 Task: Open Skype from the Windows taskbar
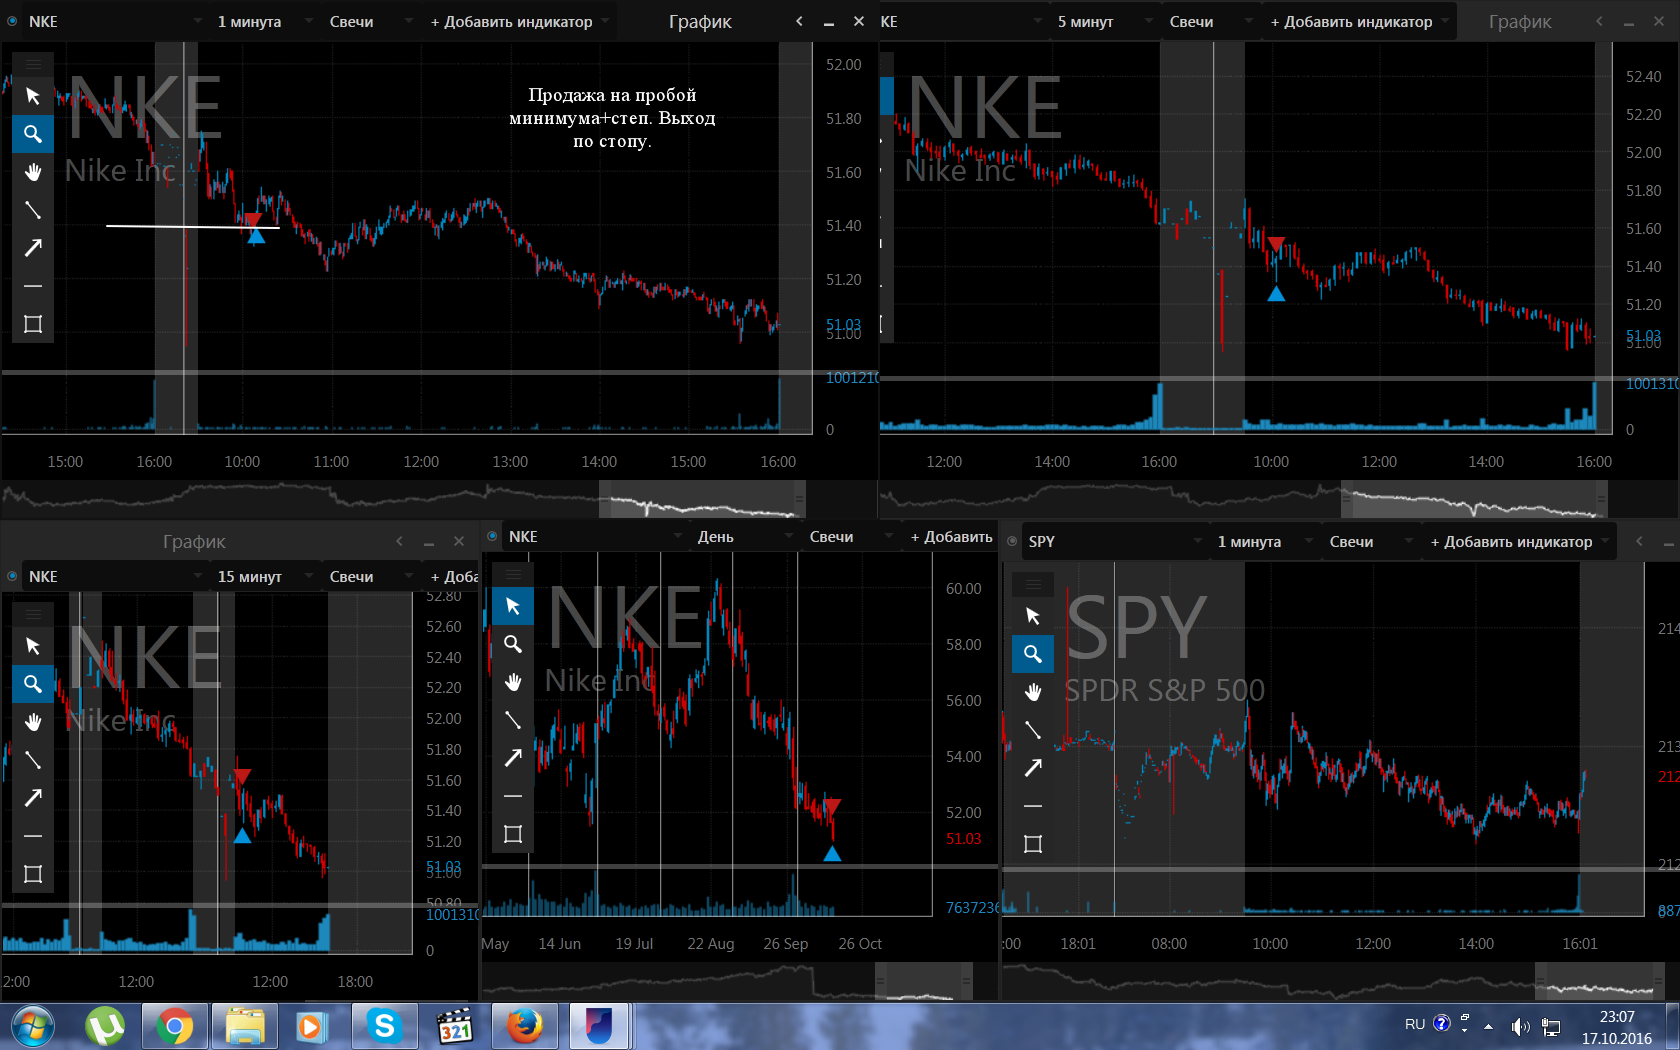385,1026
